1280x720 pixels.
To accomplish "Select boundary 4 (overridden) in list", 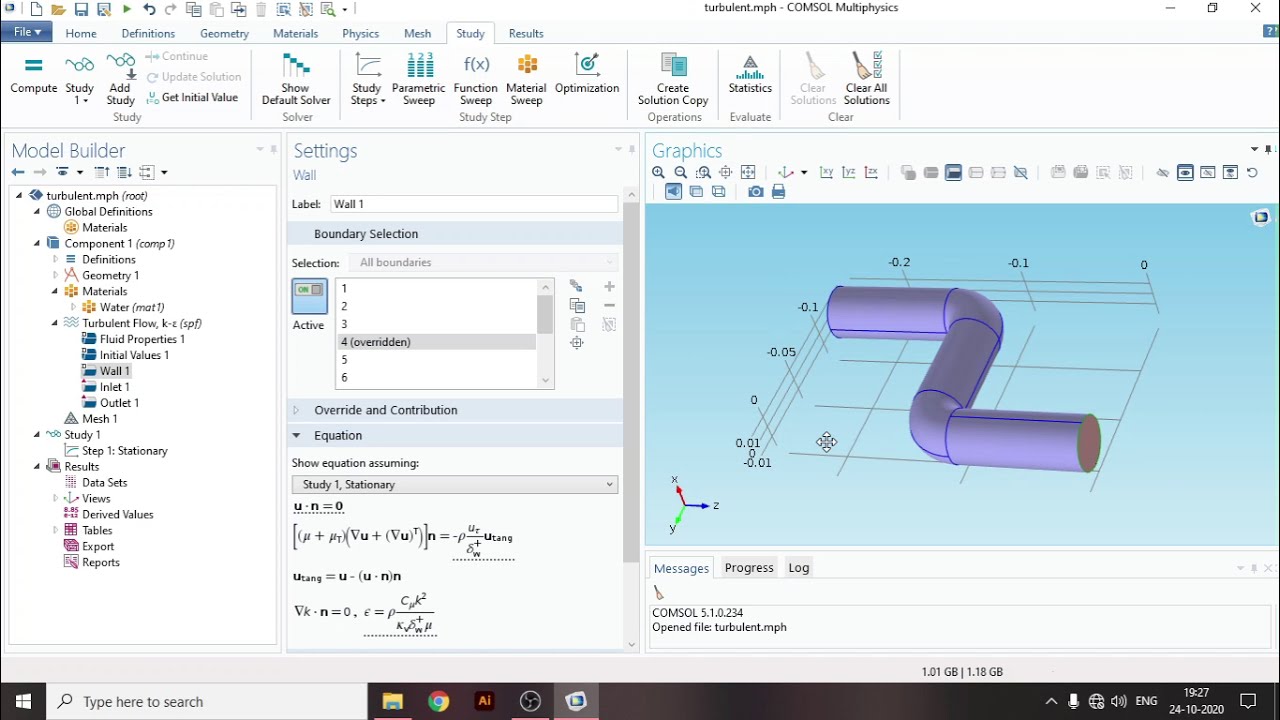I will 437,342.
